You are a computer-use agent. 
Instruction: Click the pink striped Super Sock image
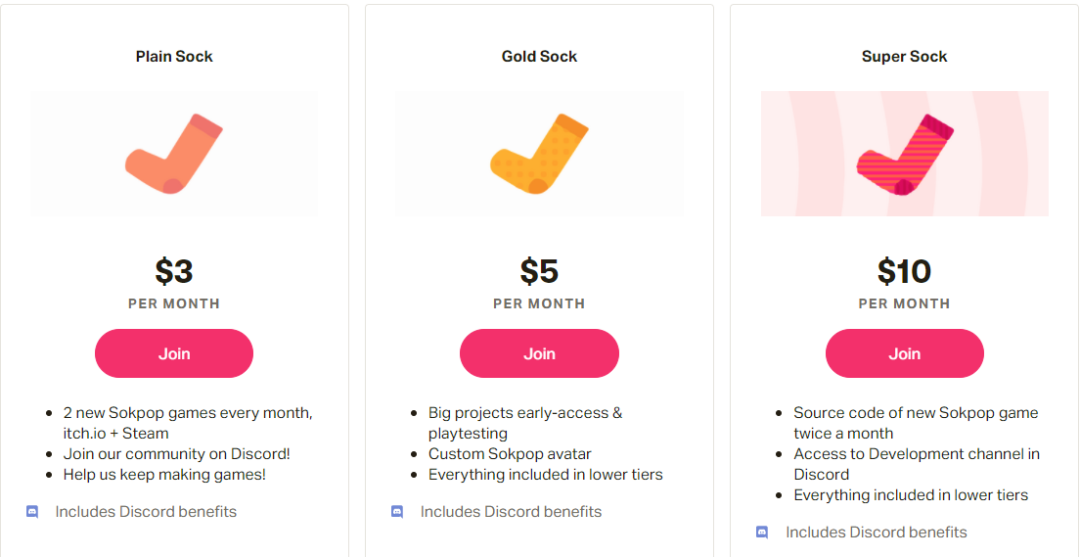tap(904, 154)
